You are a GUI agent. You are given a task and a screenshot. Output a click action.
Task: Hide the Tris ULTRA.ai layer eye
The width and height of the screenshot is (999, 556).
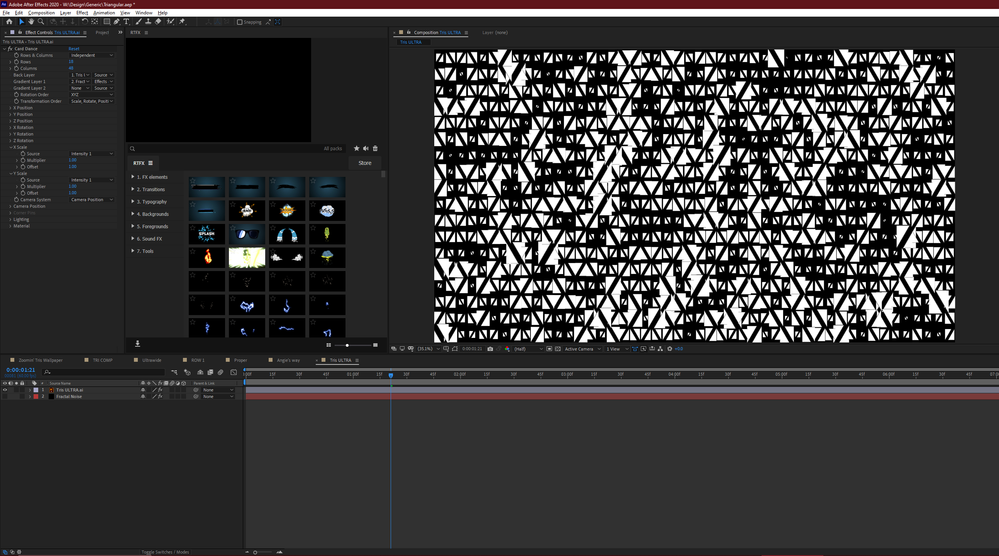click(x=5, y=390)
